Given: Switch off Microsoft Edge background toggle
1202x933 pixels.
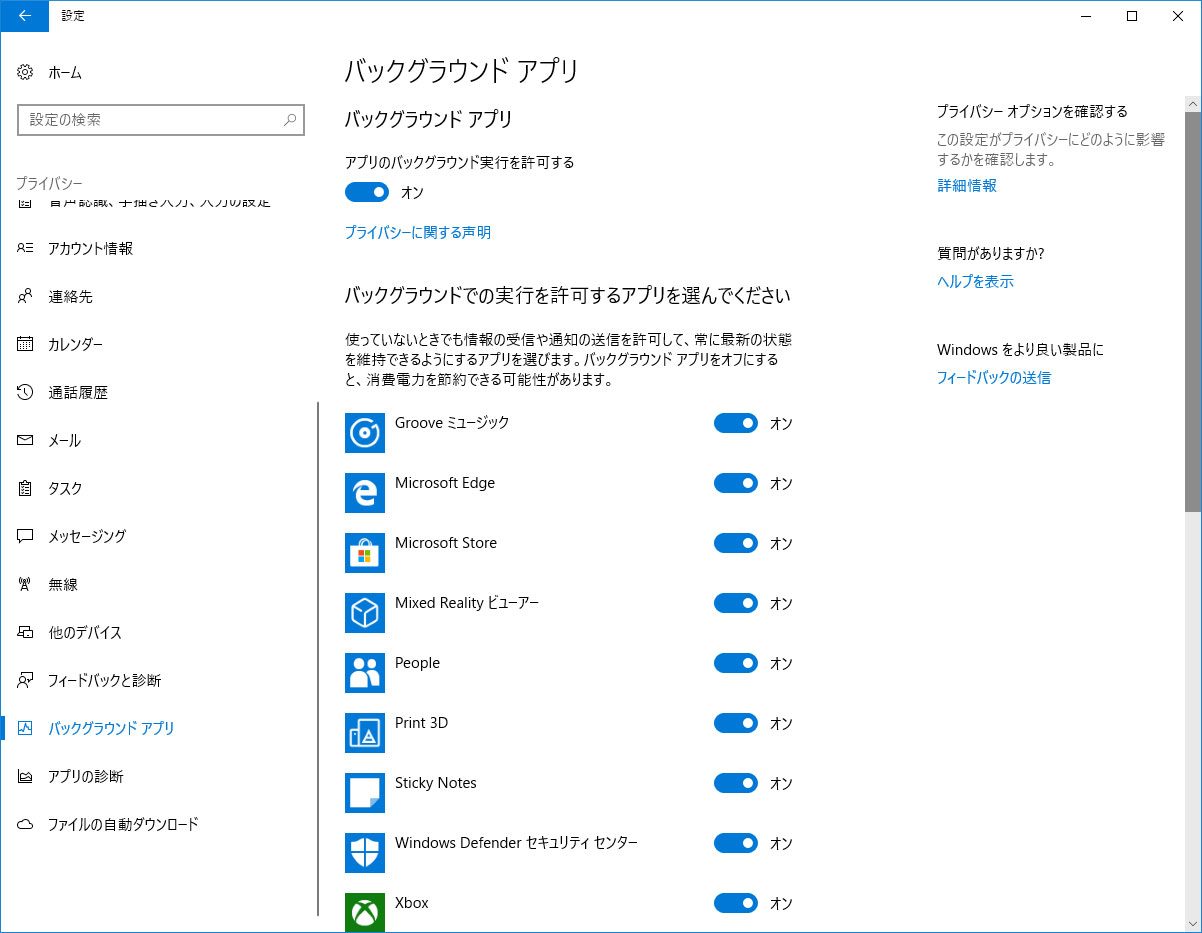Looking at the screenshot, I should click(736, 483).
